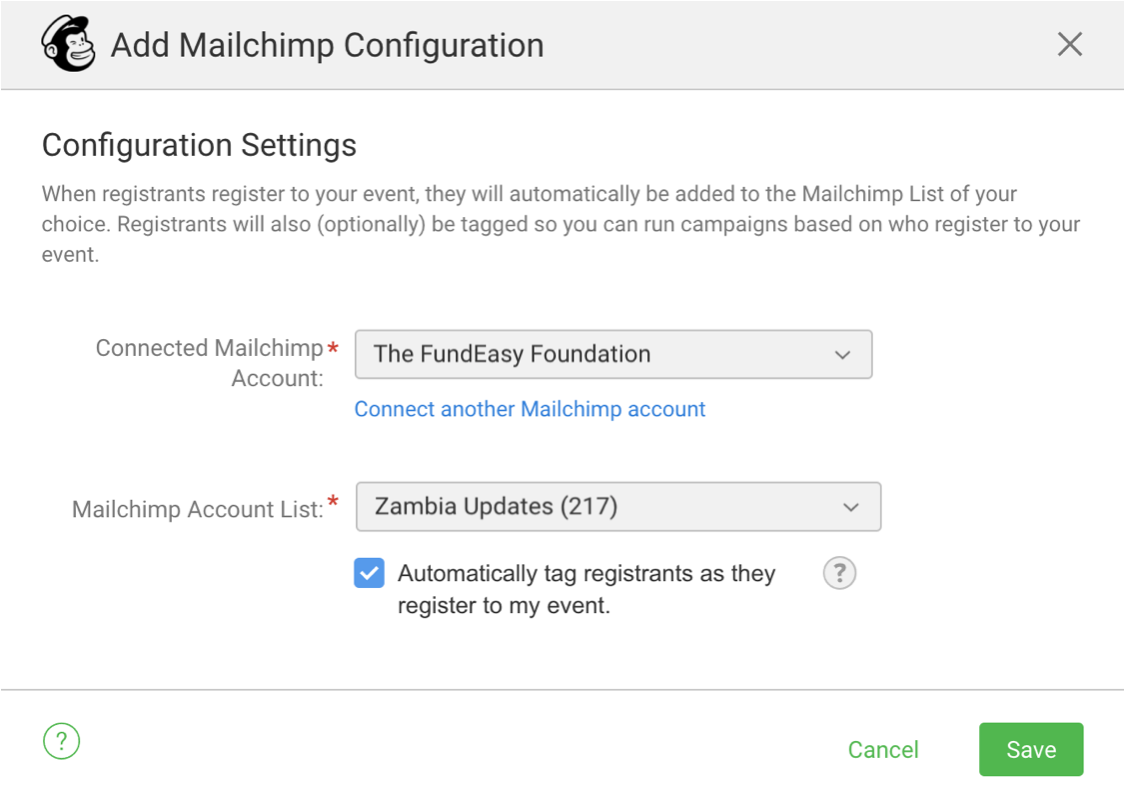Open the Connected Mailchimp Account dropdown
The height and width of the screenshot is (808, 1124).
point(613,354)
